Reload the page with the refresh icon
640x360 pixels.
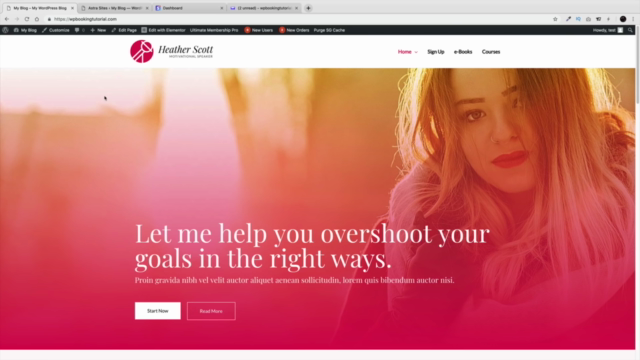[x=27, y=19]
